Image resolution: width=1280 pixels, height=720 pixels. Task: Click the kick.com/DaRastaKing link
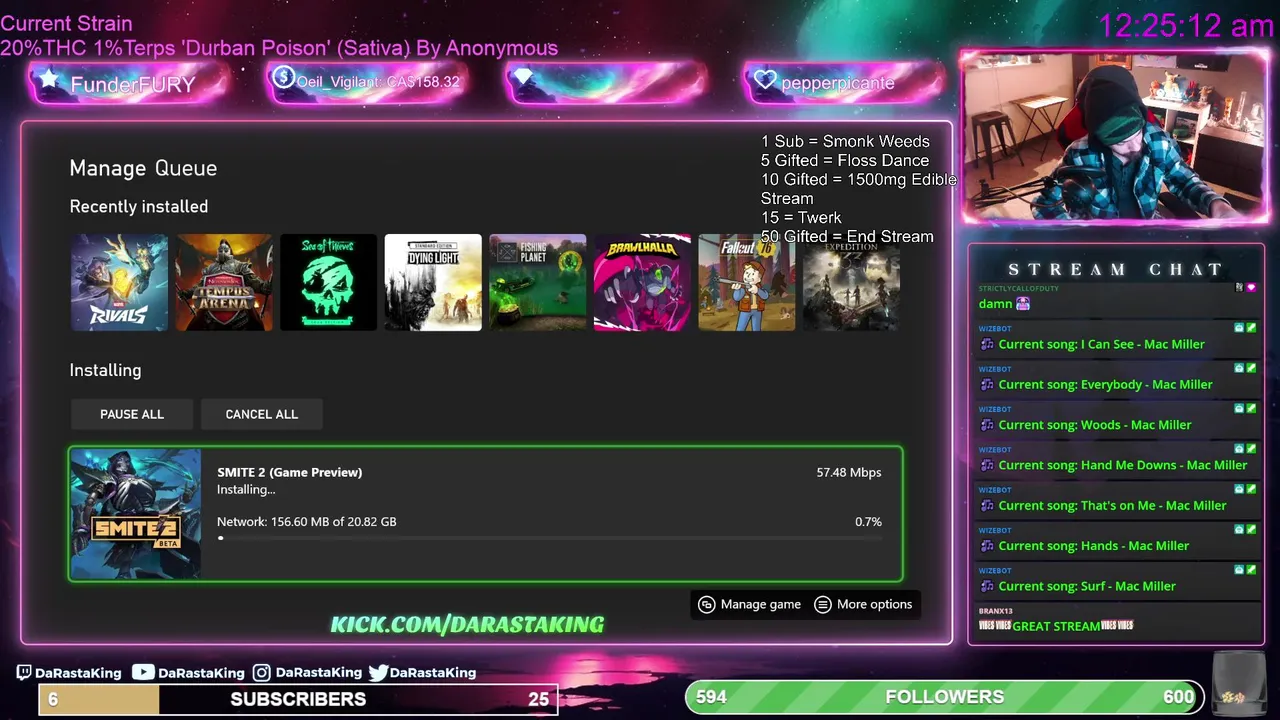click(467, 624)
